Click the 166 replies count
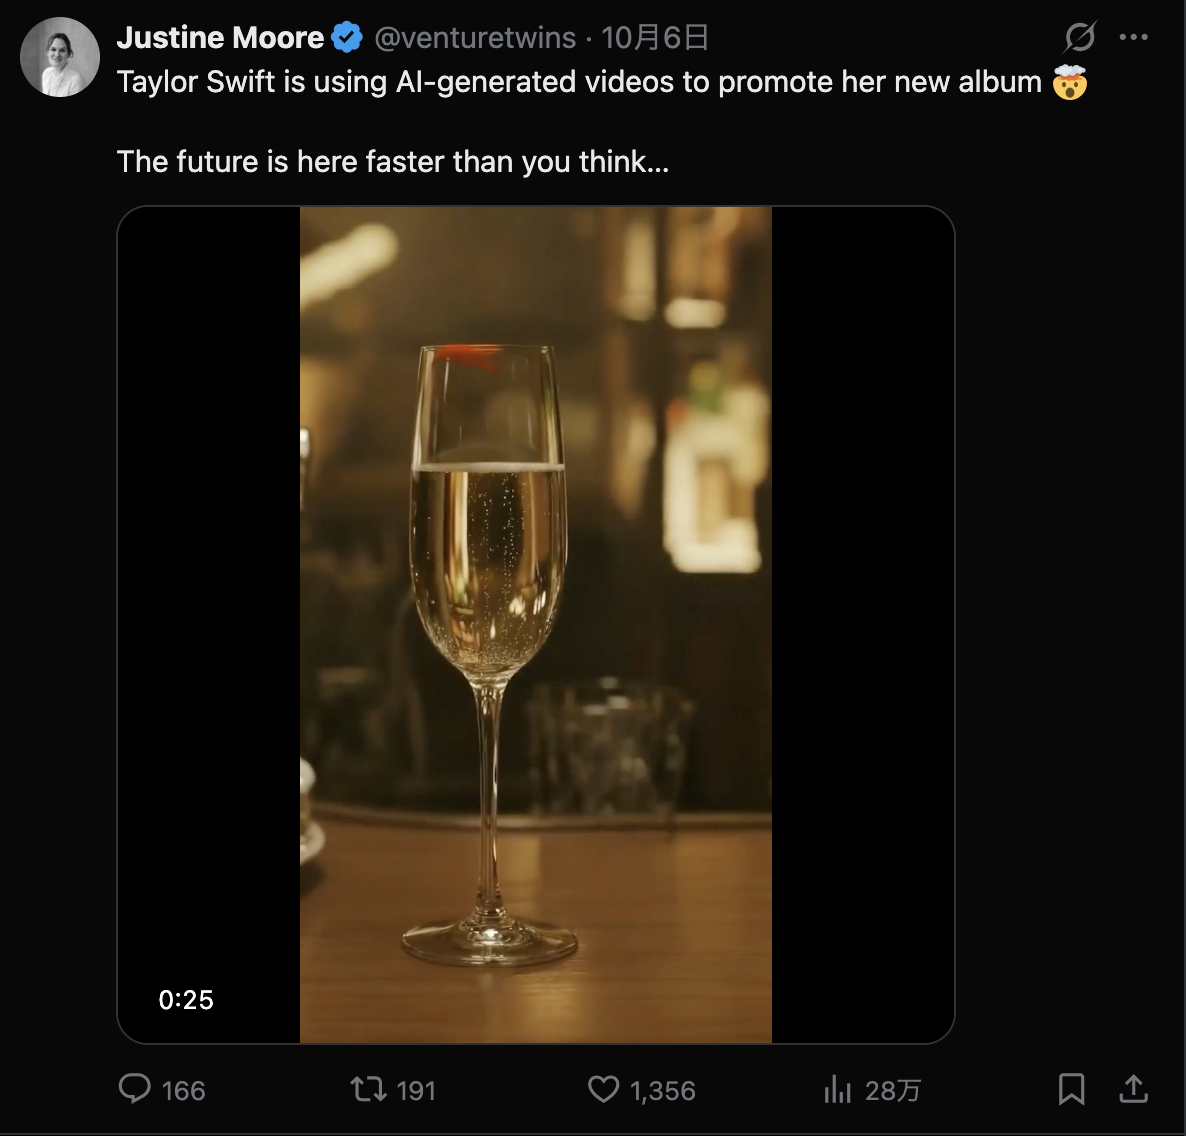The width and height of the screenshot is (1186, 1136). (184, 1091)
